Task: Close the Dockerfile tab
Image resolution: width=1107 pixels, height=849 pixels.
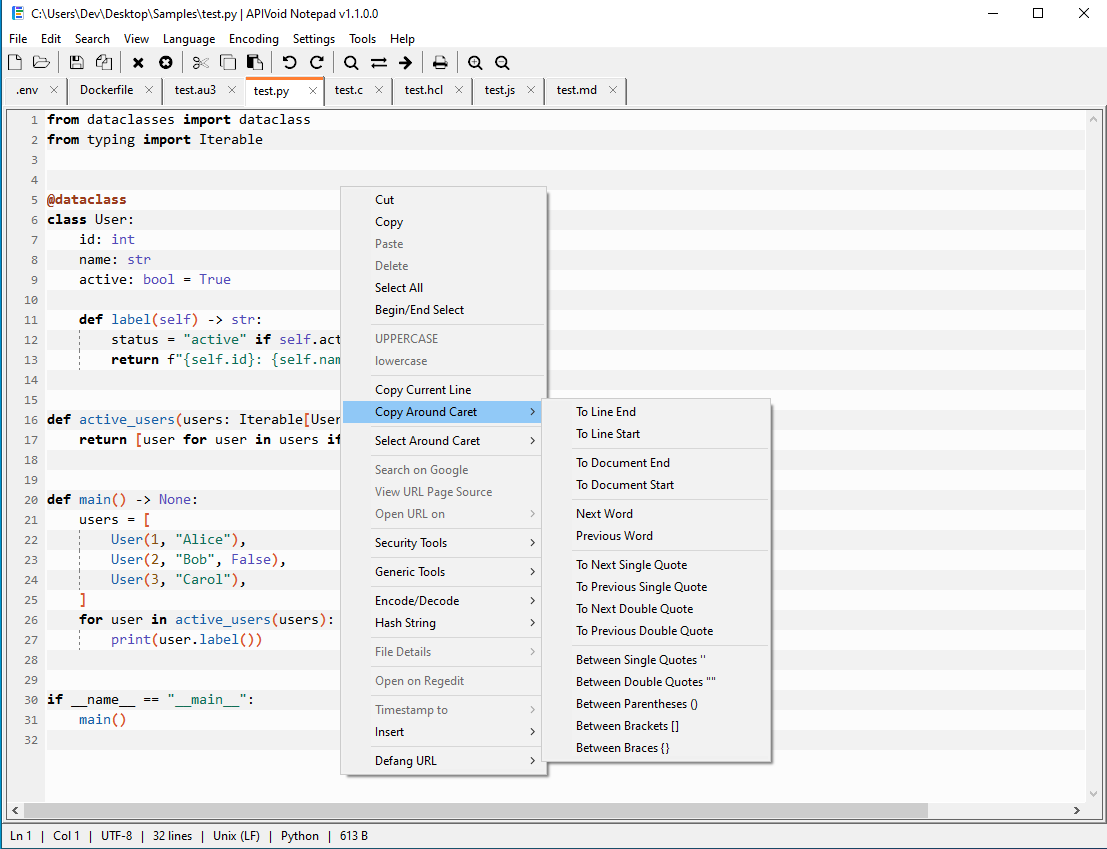Action: click(x=148, y=90)
